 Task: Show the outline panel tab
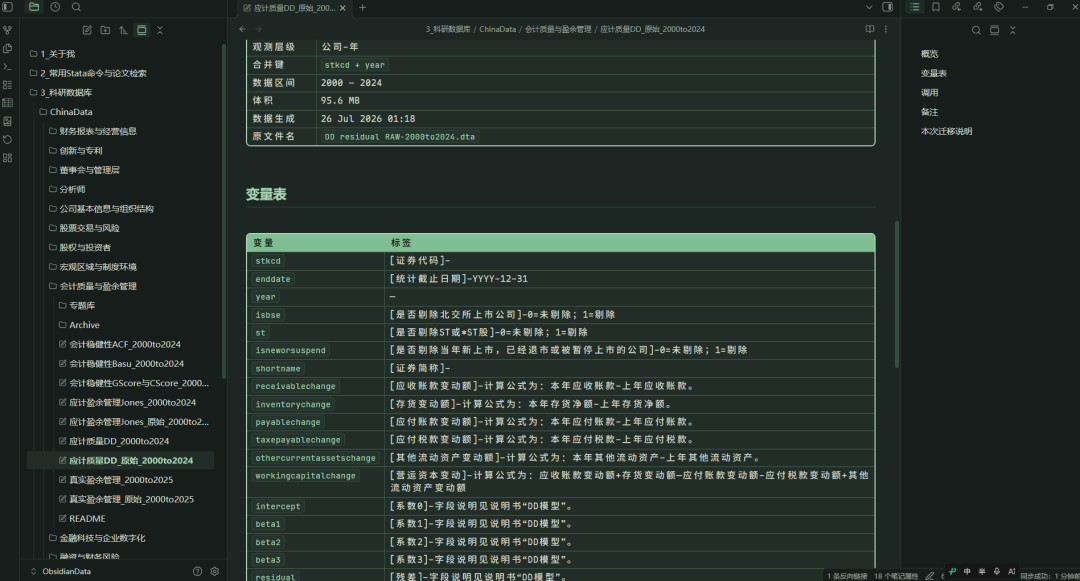coord(915,7)
